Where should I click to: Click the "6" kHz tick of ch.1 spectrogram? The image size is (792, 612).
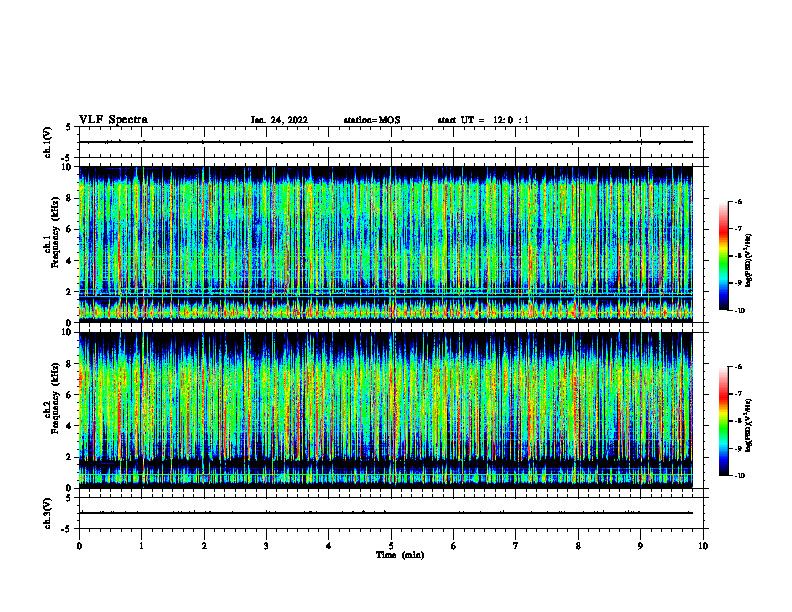coord(70,230)
